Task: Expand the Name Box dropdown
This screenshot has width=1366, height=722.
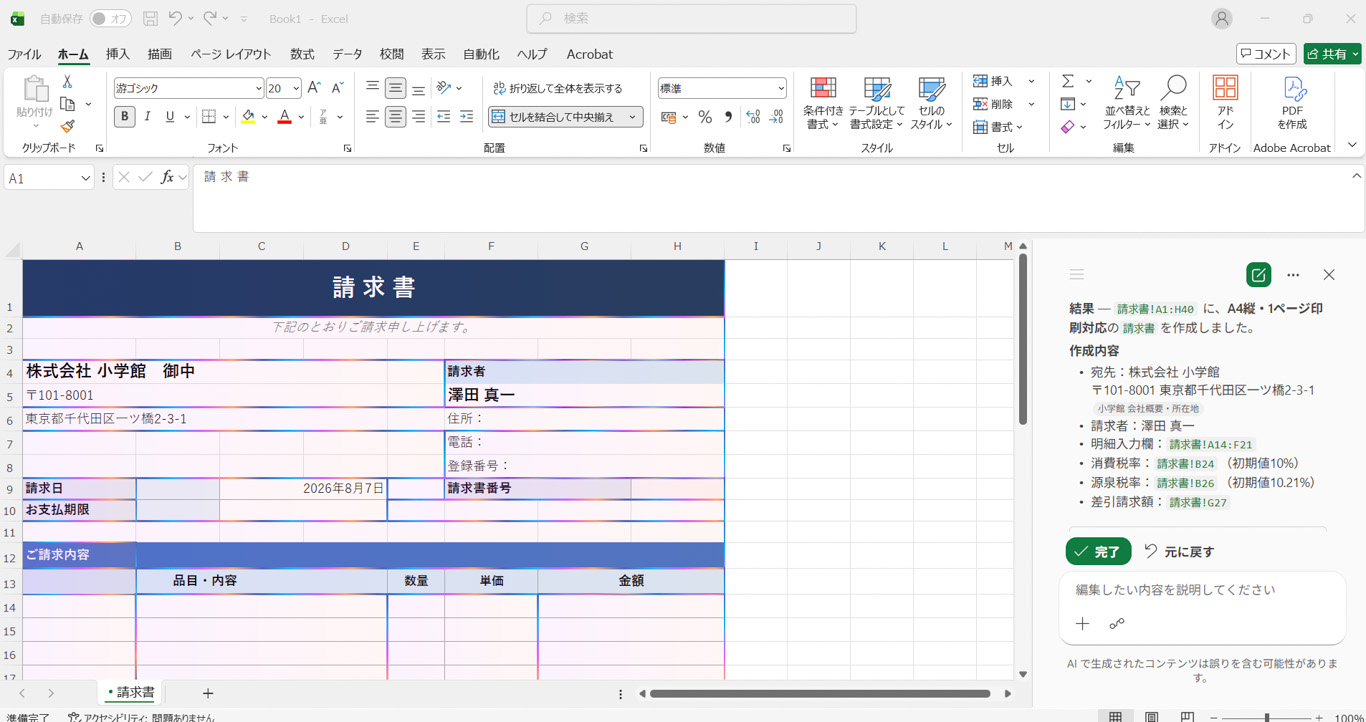Action: click(x=84, y=178)
